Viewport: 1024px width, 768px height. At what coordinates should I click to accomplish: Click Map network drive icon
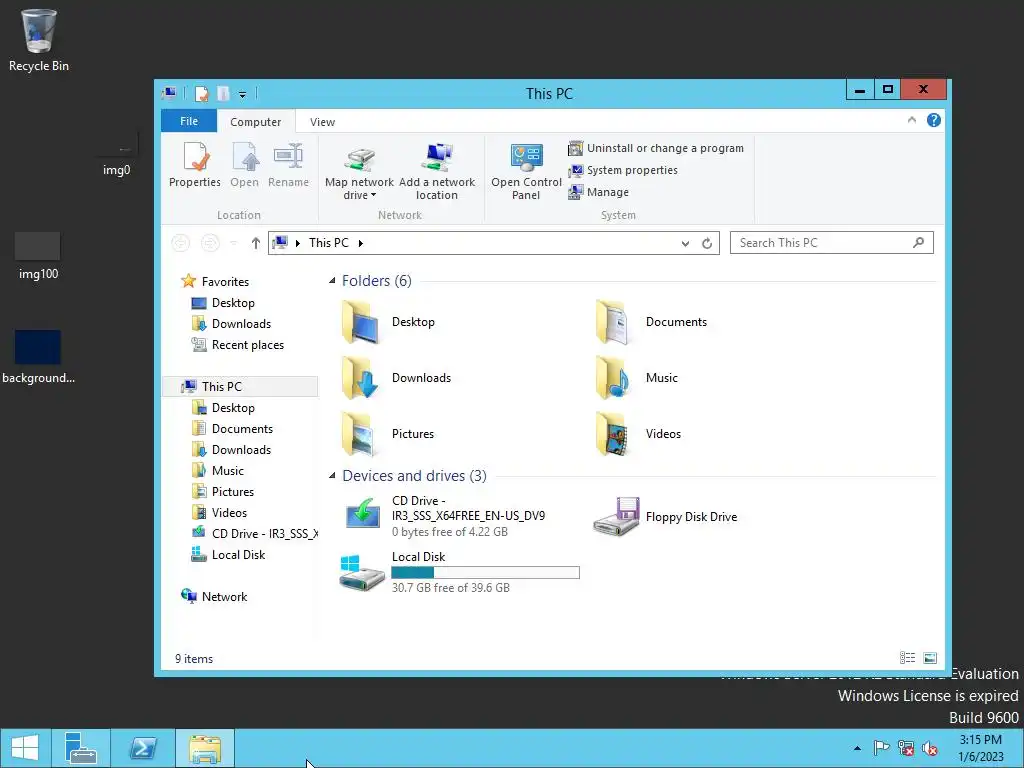point(359,158)
